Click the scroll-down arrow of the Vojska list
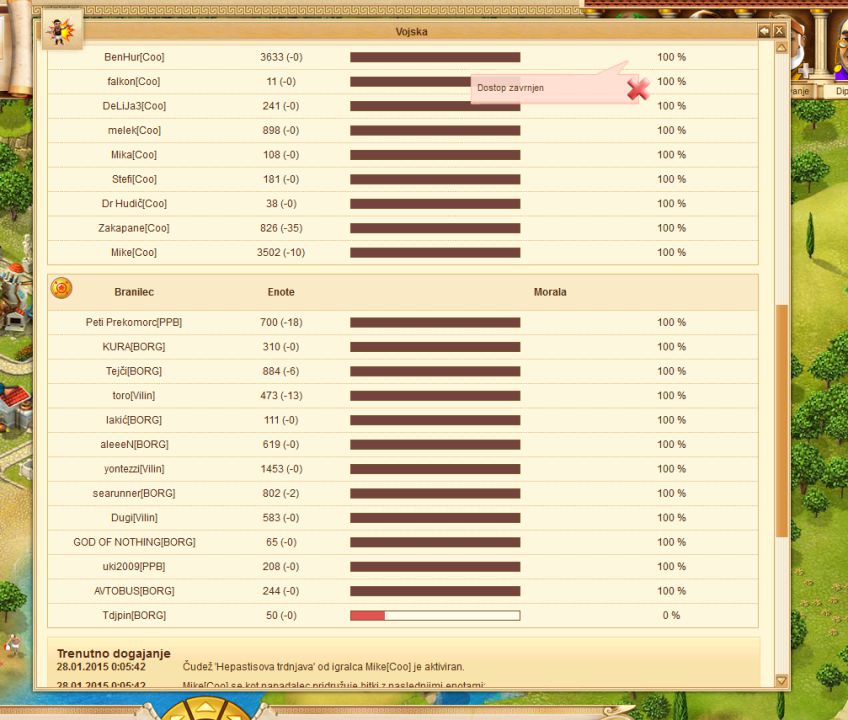This screenshot has width=848, height=720. (x=781, y=681)
